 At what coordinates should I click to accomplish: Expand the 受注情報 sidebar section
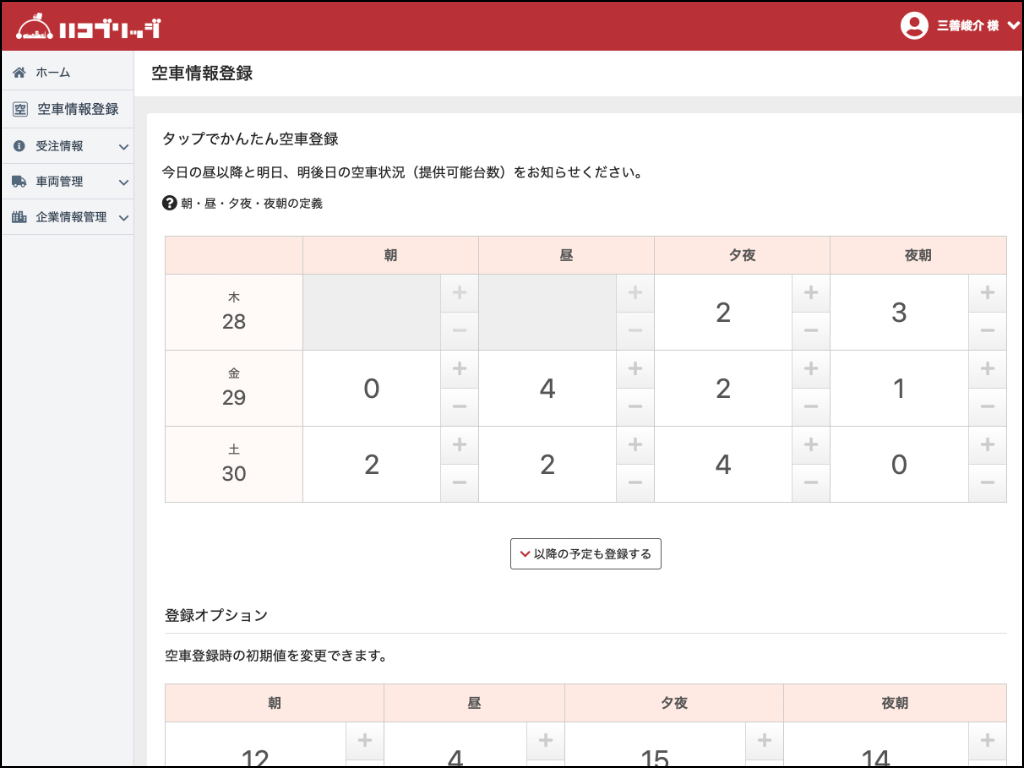point(123,145)
